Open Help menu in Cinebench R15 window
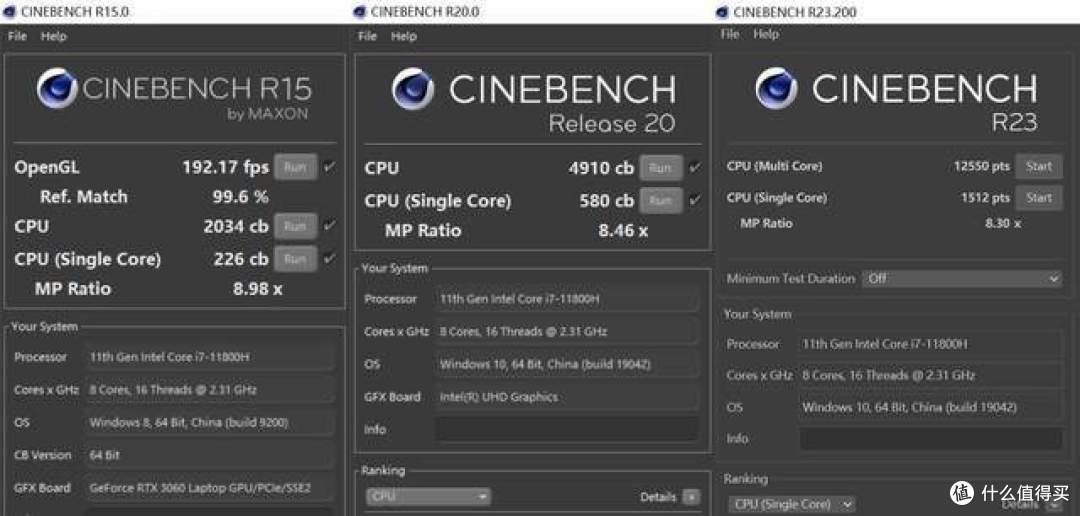The height and width of the screenshot is (516, 1080). tap(53, 37)
